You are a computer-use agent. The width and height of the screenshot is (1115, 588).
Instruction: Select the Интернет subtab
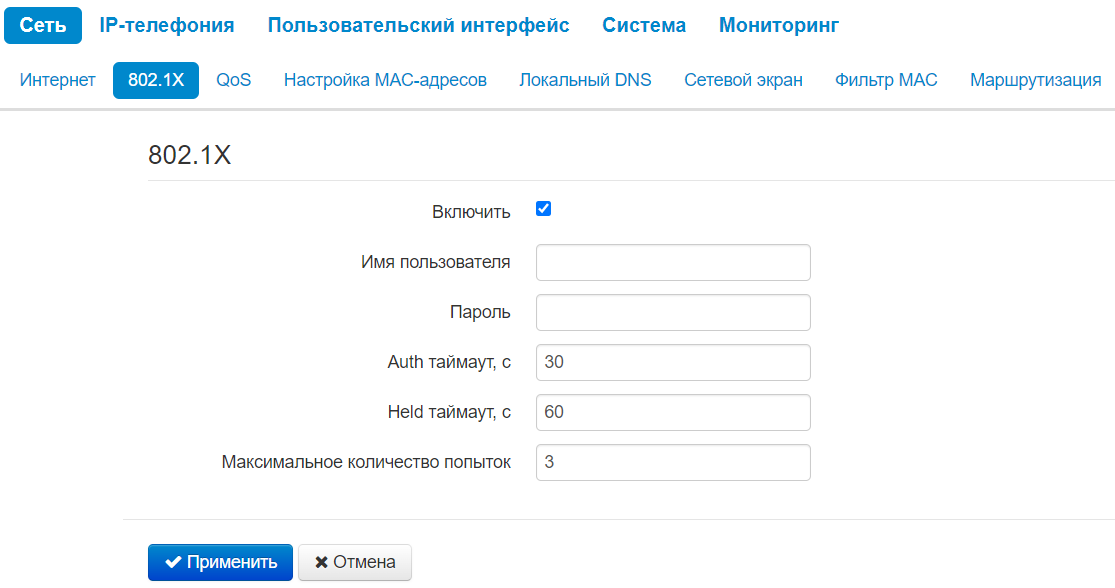point(58,80)
